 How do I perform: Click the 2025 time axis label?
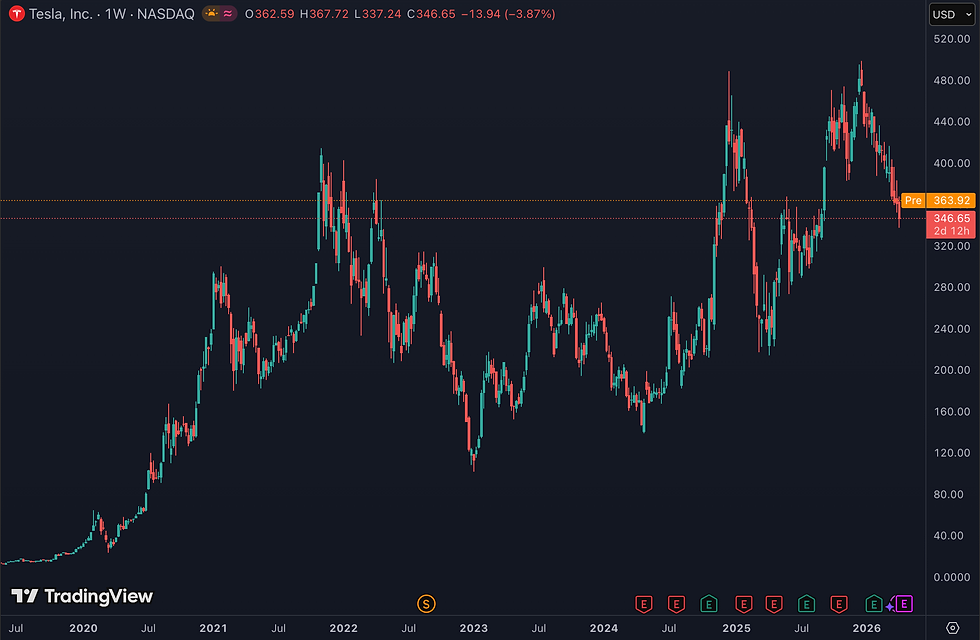click(736, 628)
